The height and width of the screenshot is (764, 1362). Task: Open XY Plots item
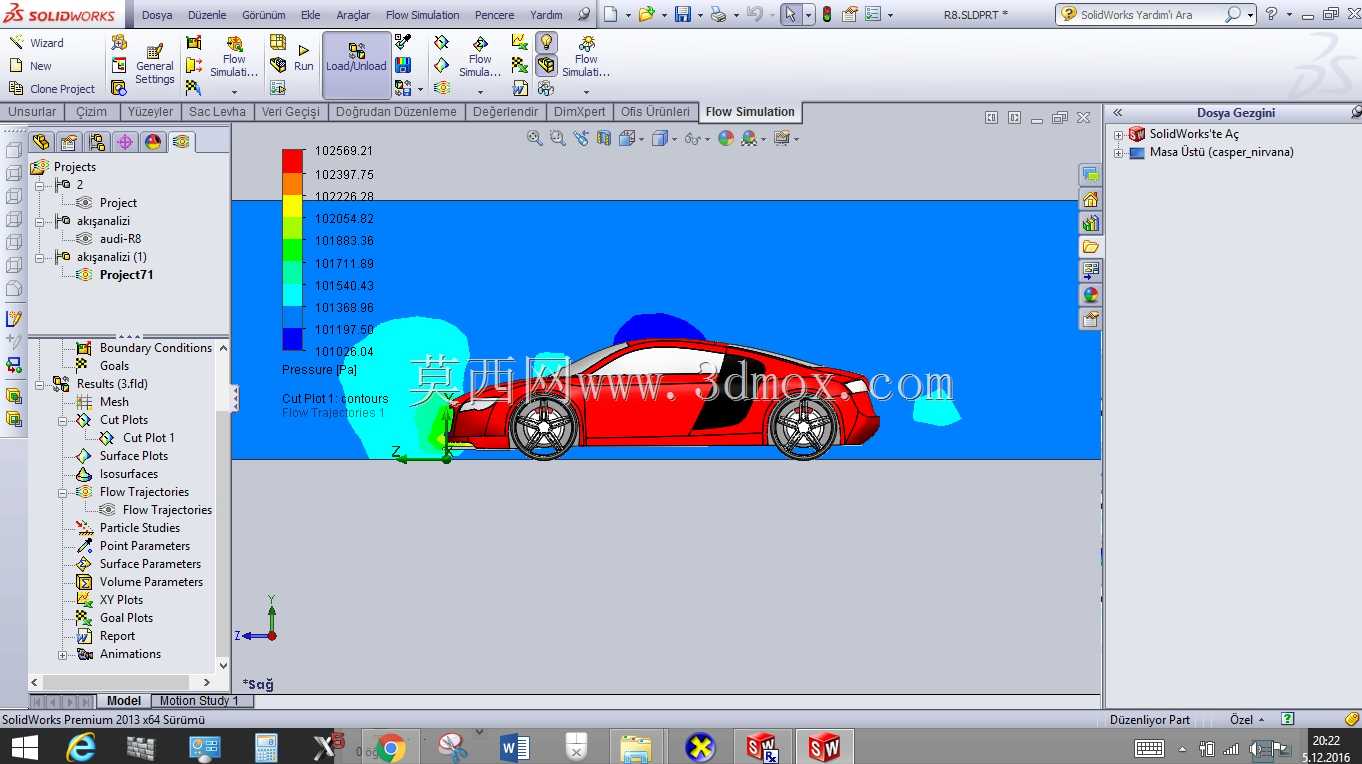tap(121, 600)
